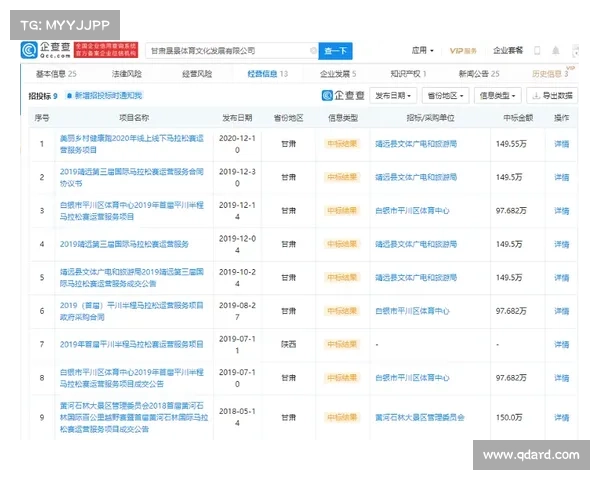Click the company name search input field
The image size is (600, 480).
click(x=230, y=50)
